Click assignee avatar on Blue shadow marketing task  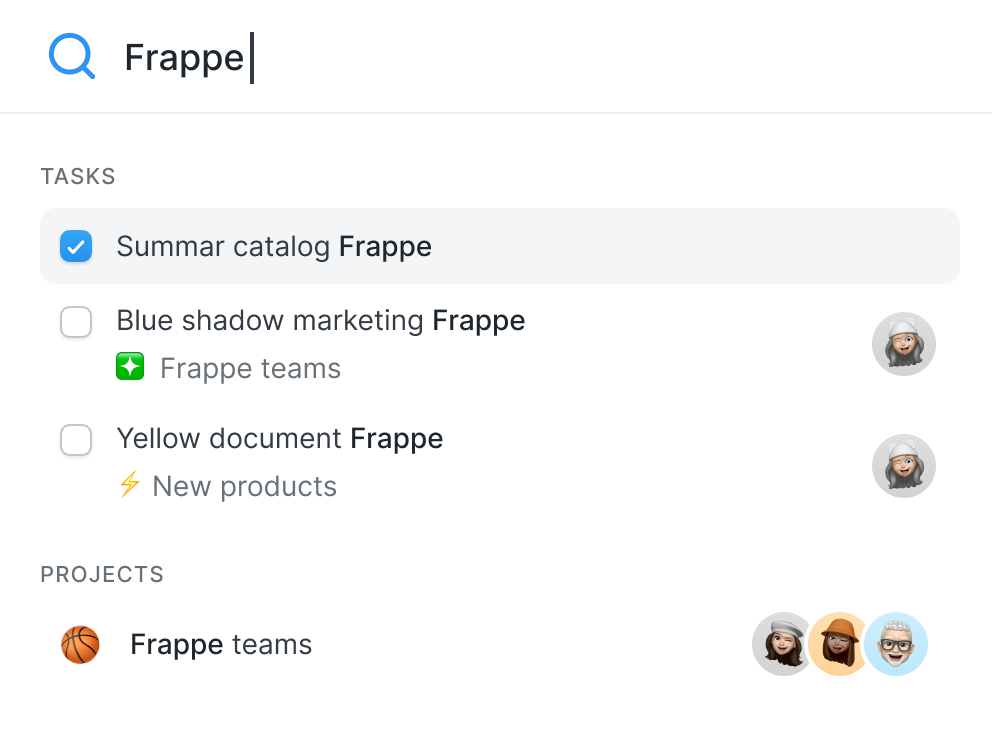point(903,344)
